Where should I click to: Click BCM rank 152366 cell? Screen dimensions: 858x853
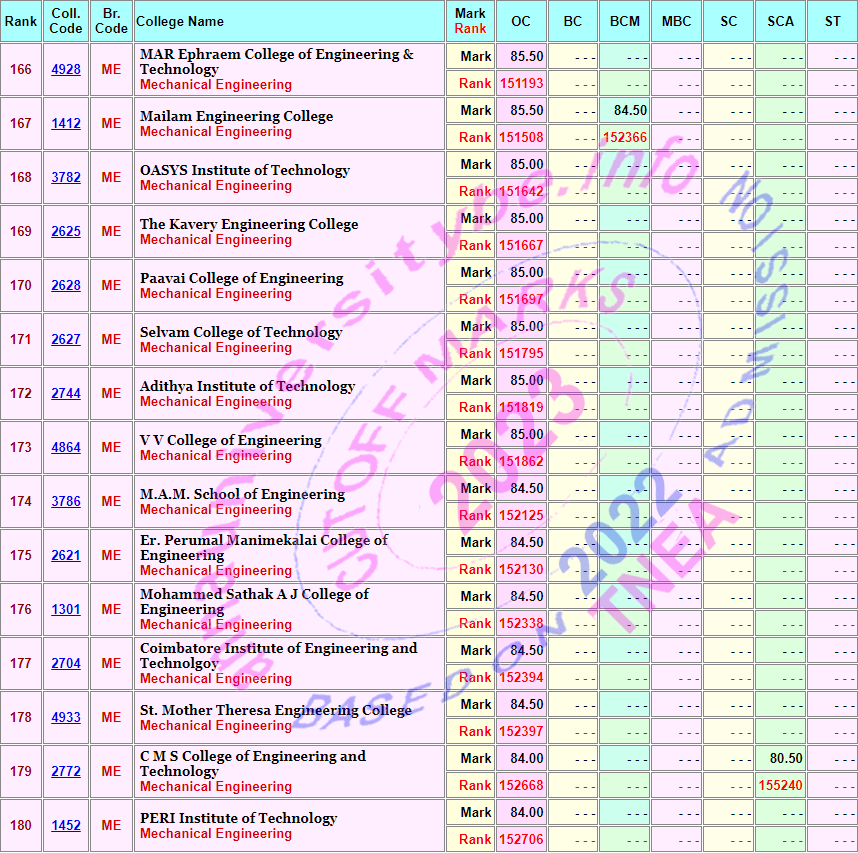[625, 138]
